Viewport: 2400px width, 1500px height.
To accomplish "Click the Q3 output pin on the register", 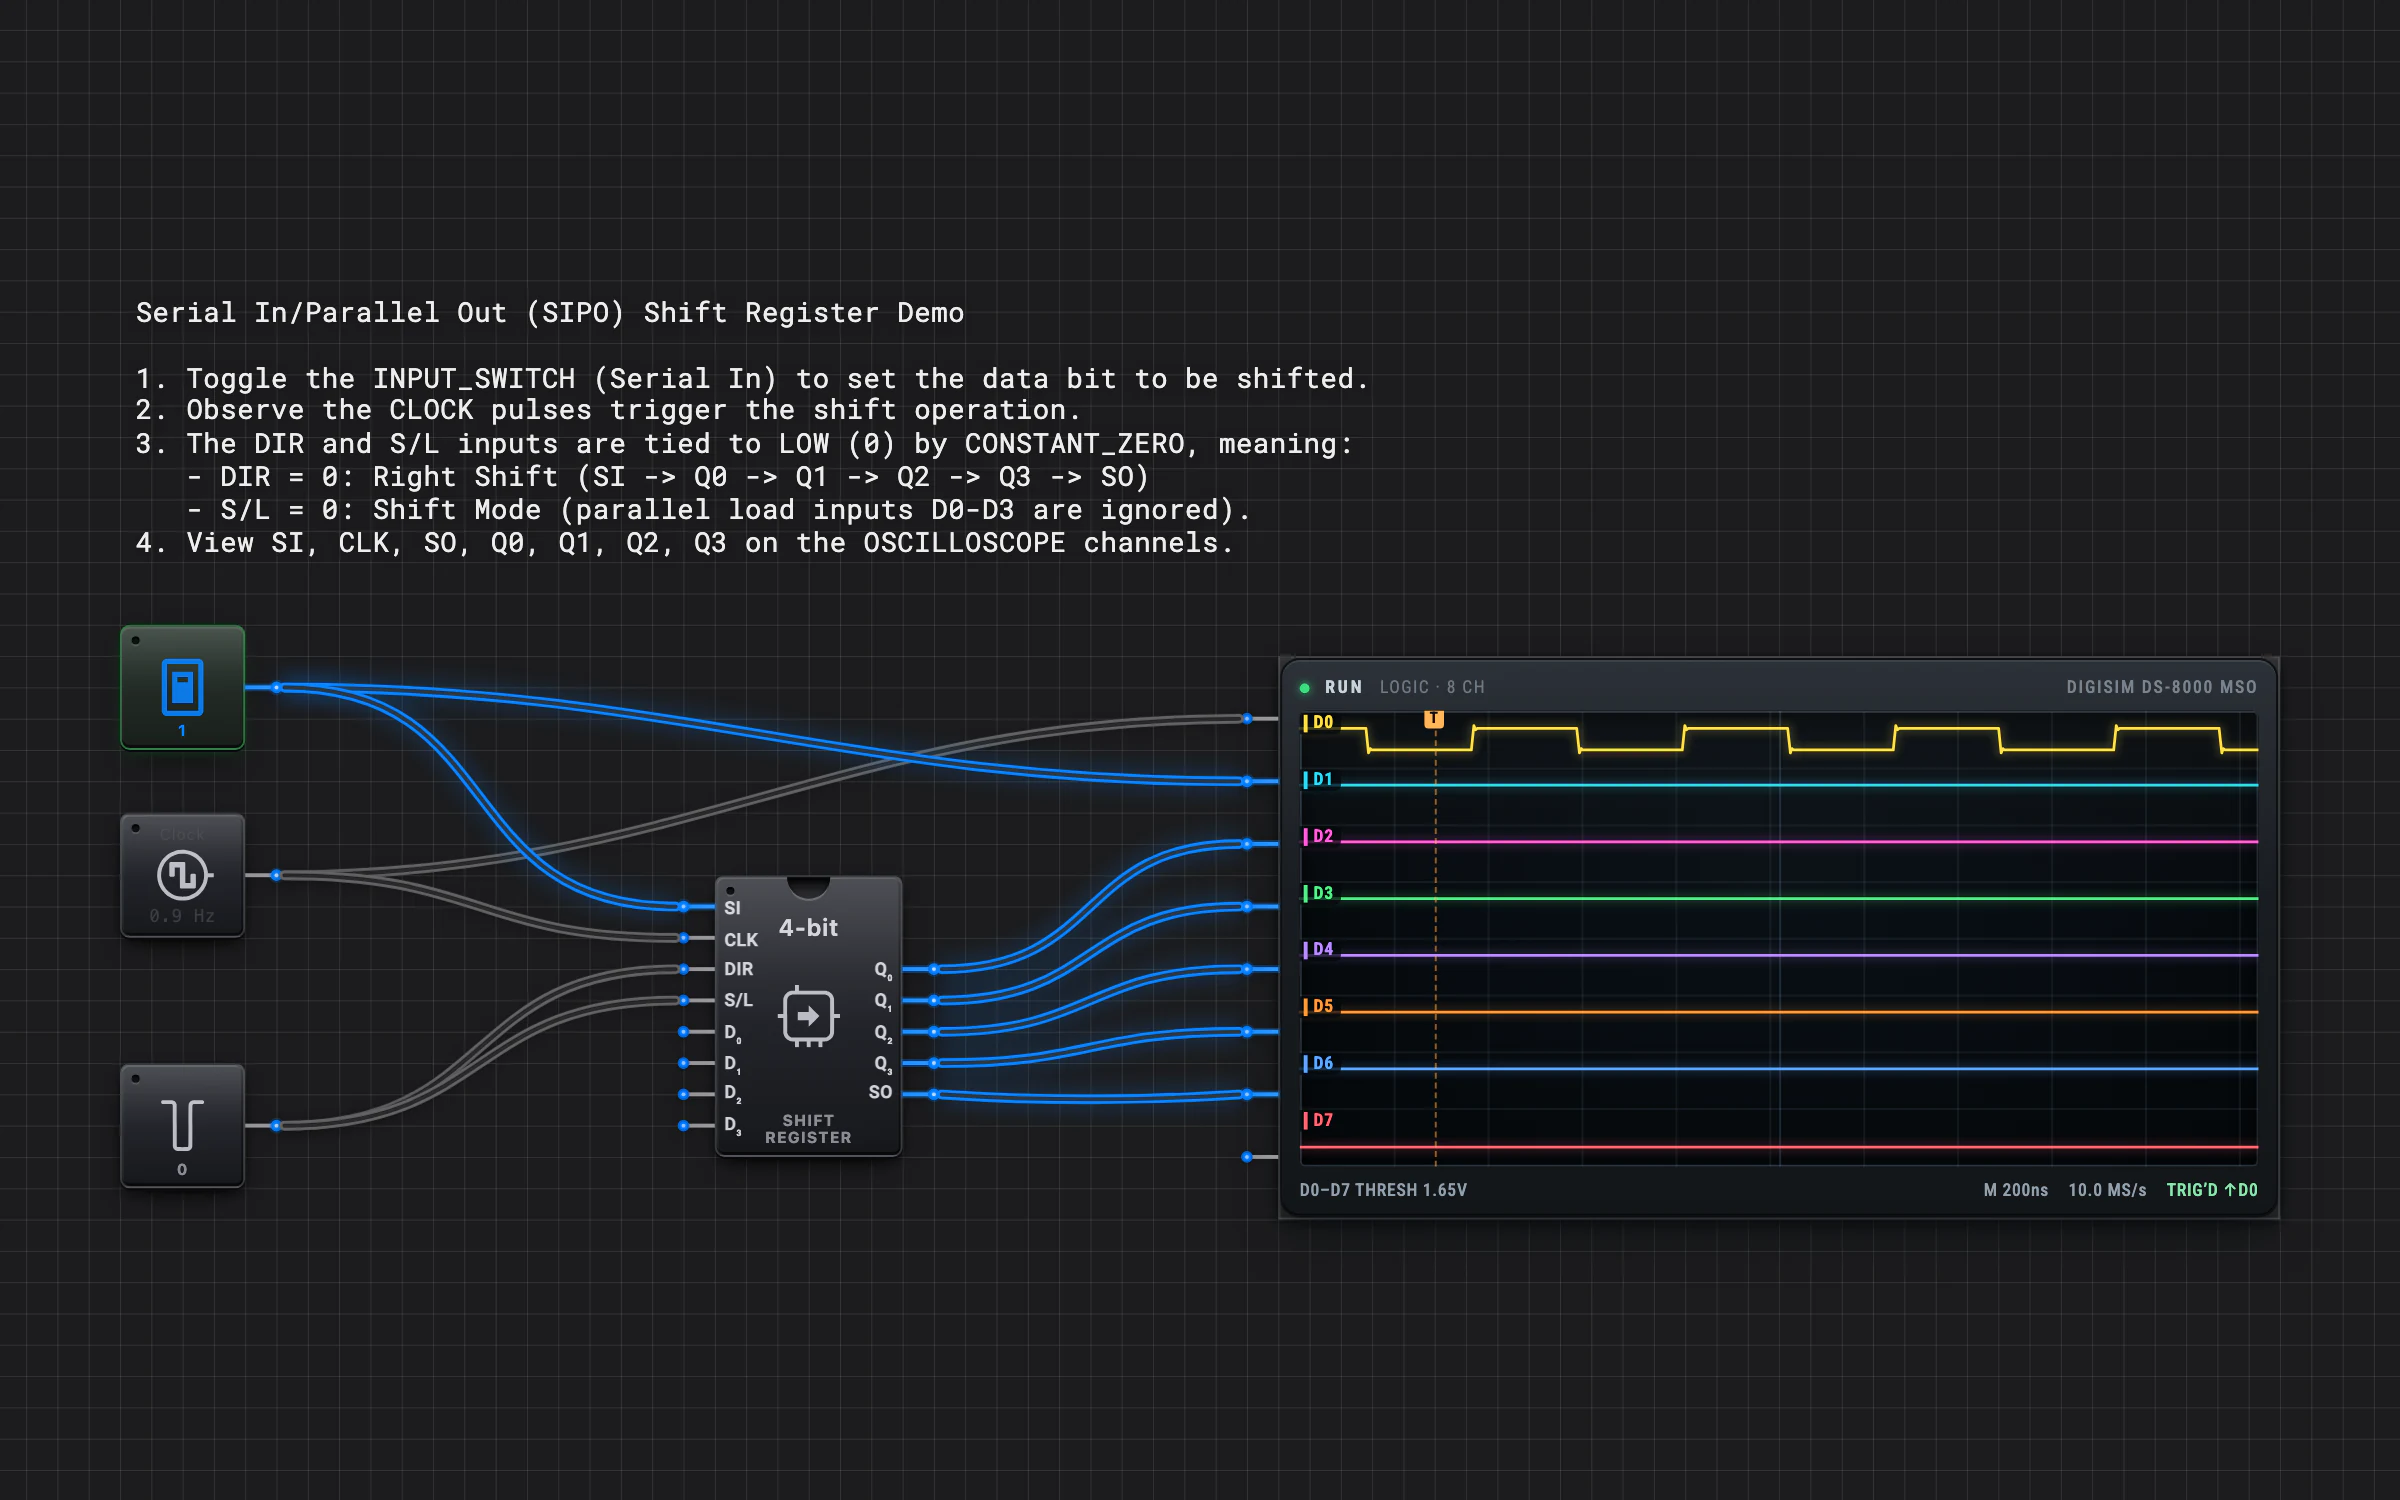I will tap(933, 1063).
